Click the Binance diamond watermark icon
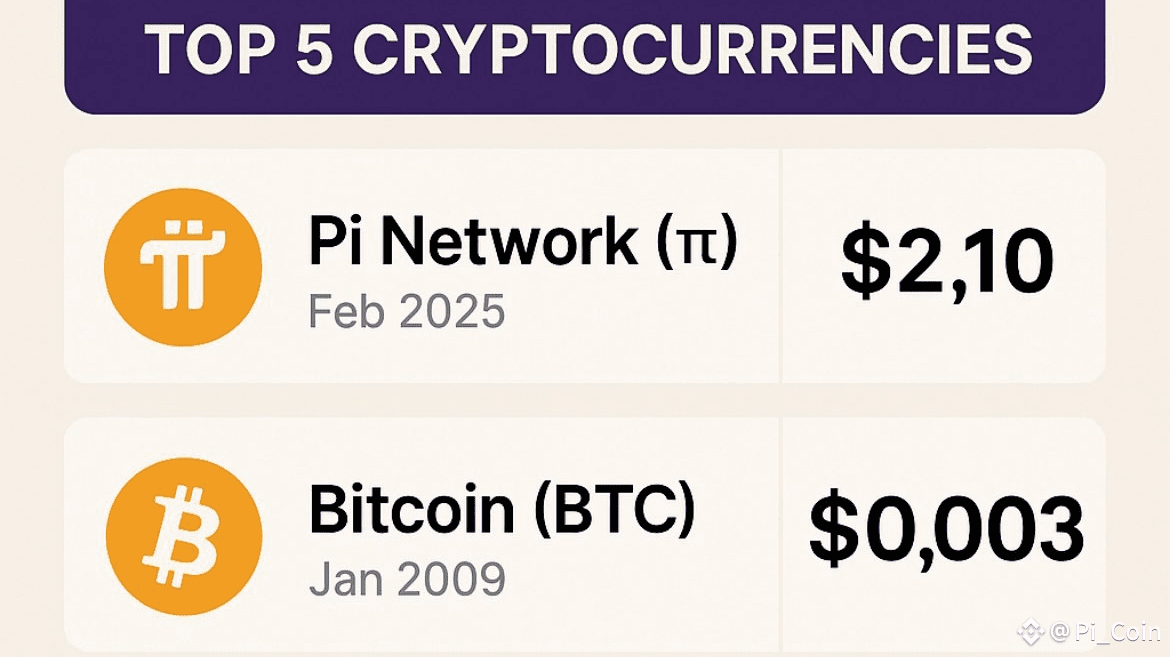The image size is (1170, 657). point(1030,632)
